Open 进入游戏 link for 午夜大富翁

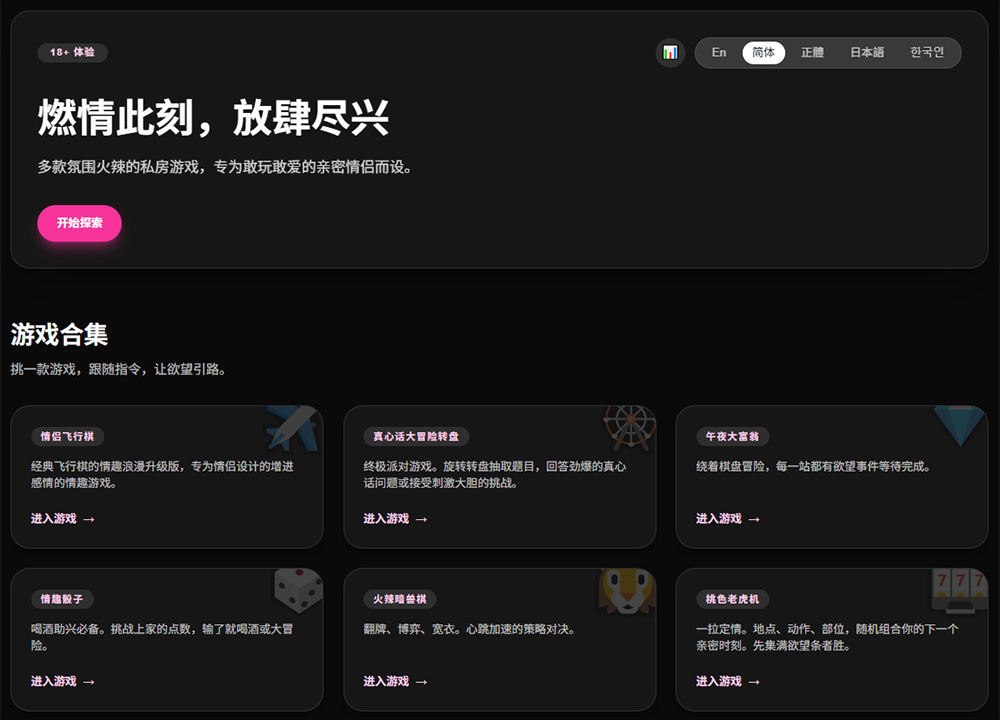point(728,518)
